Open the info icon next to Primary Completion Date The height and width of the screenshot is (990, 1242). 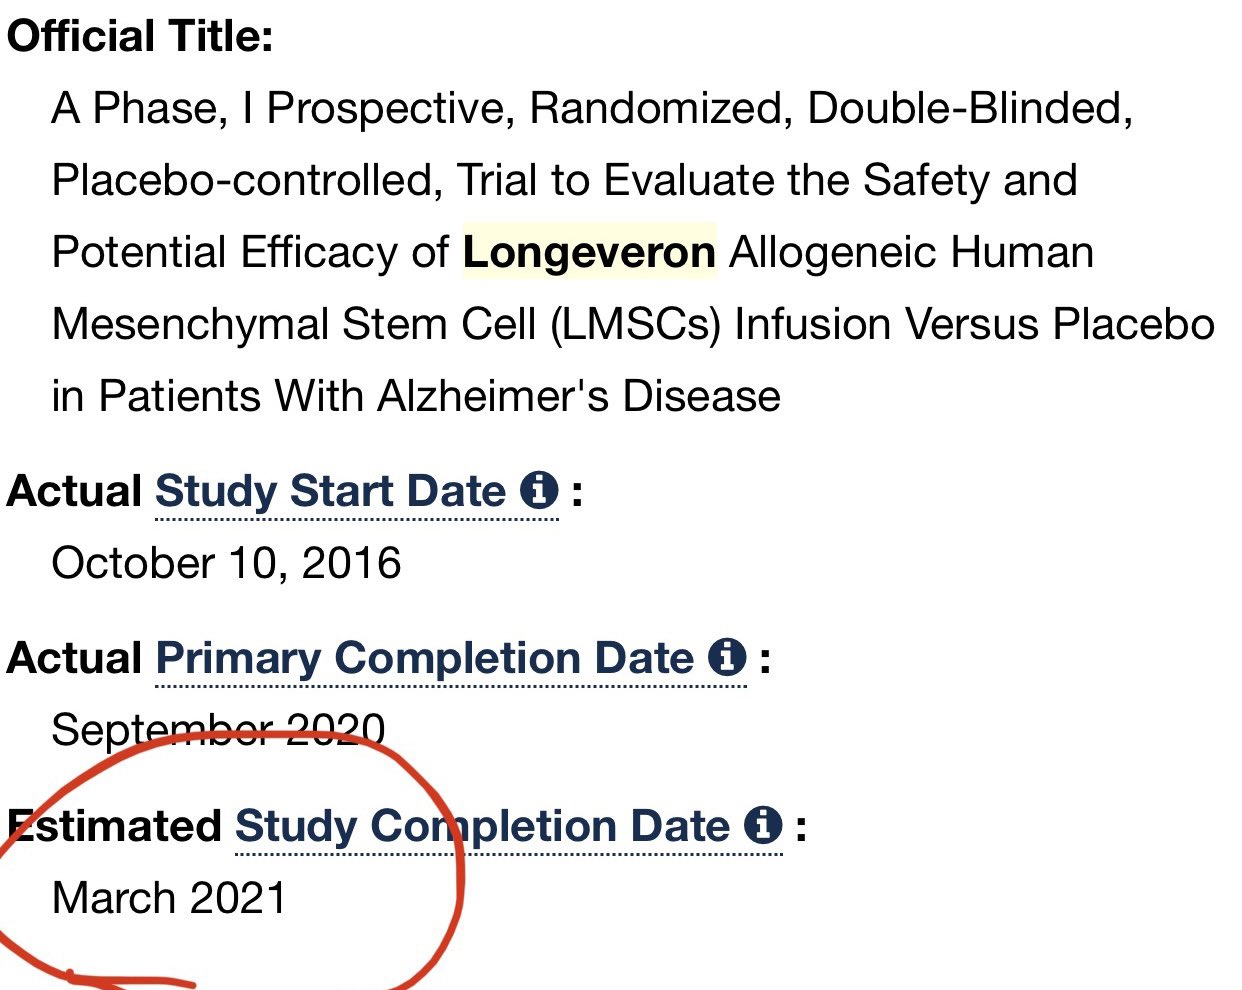[x=727, y=657]
